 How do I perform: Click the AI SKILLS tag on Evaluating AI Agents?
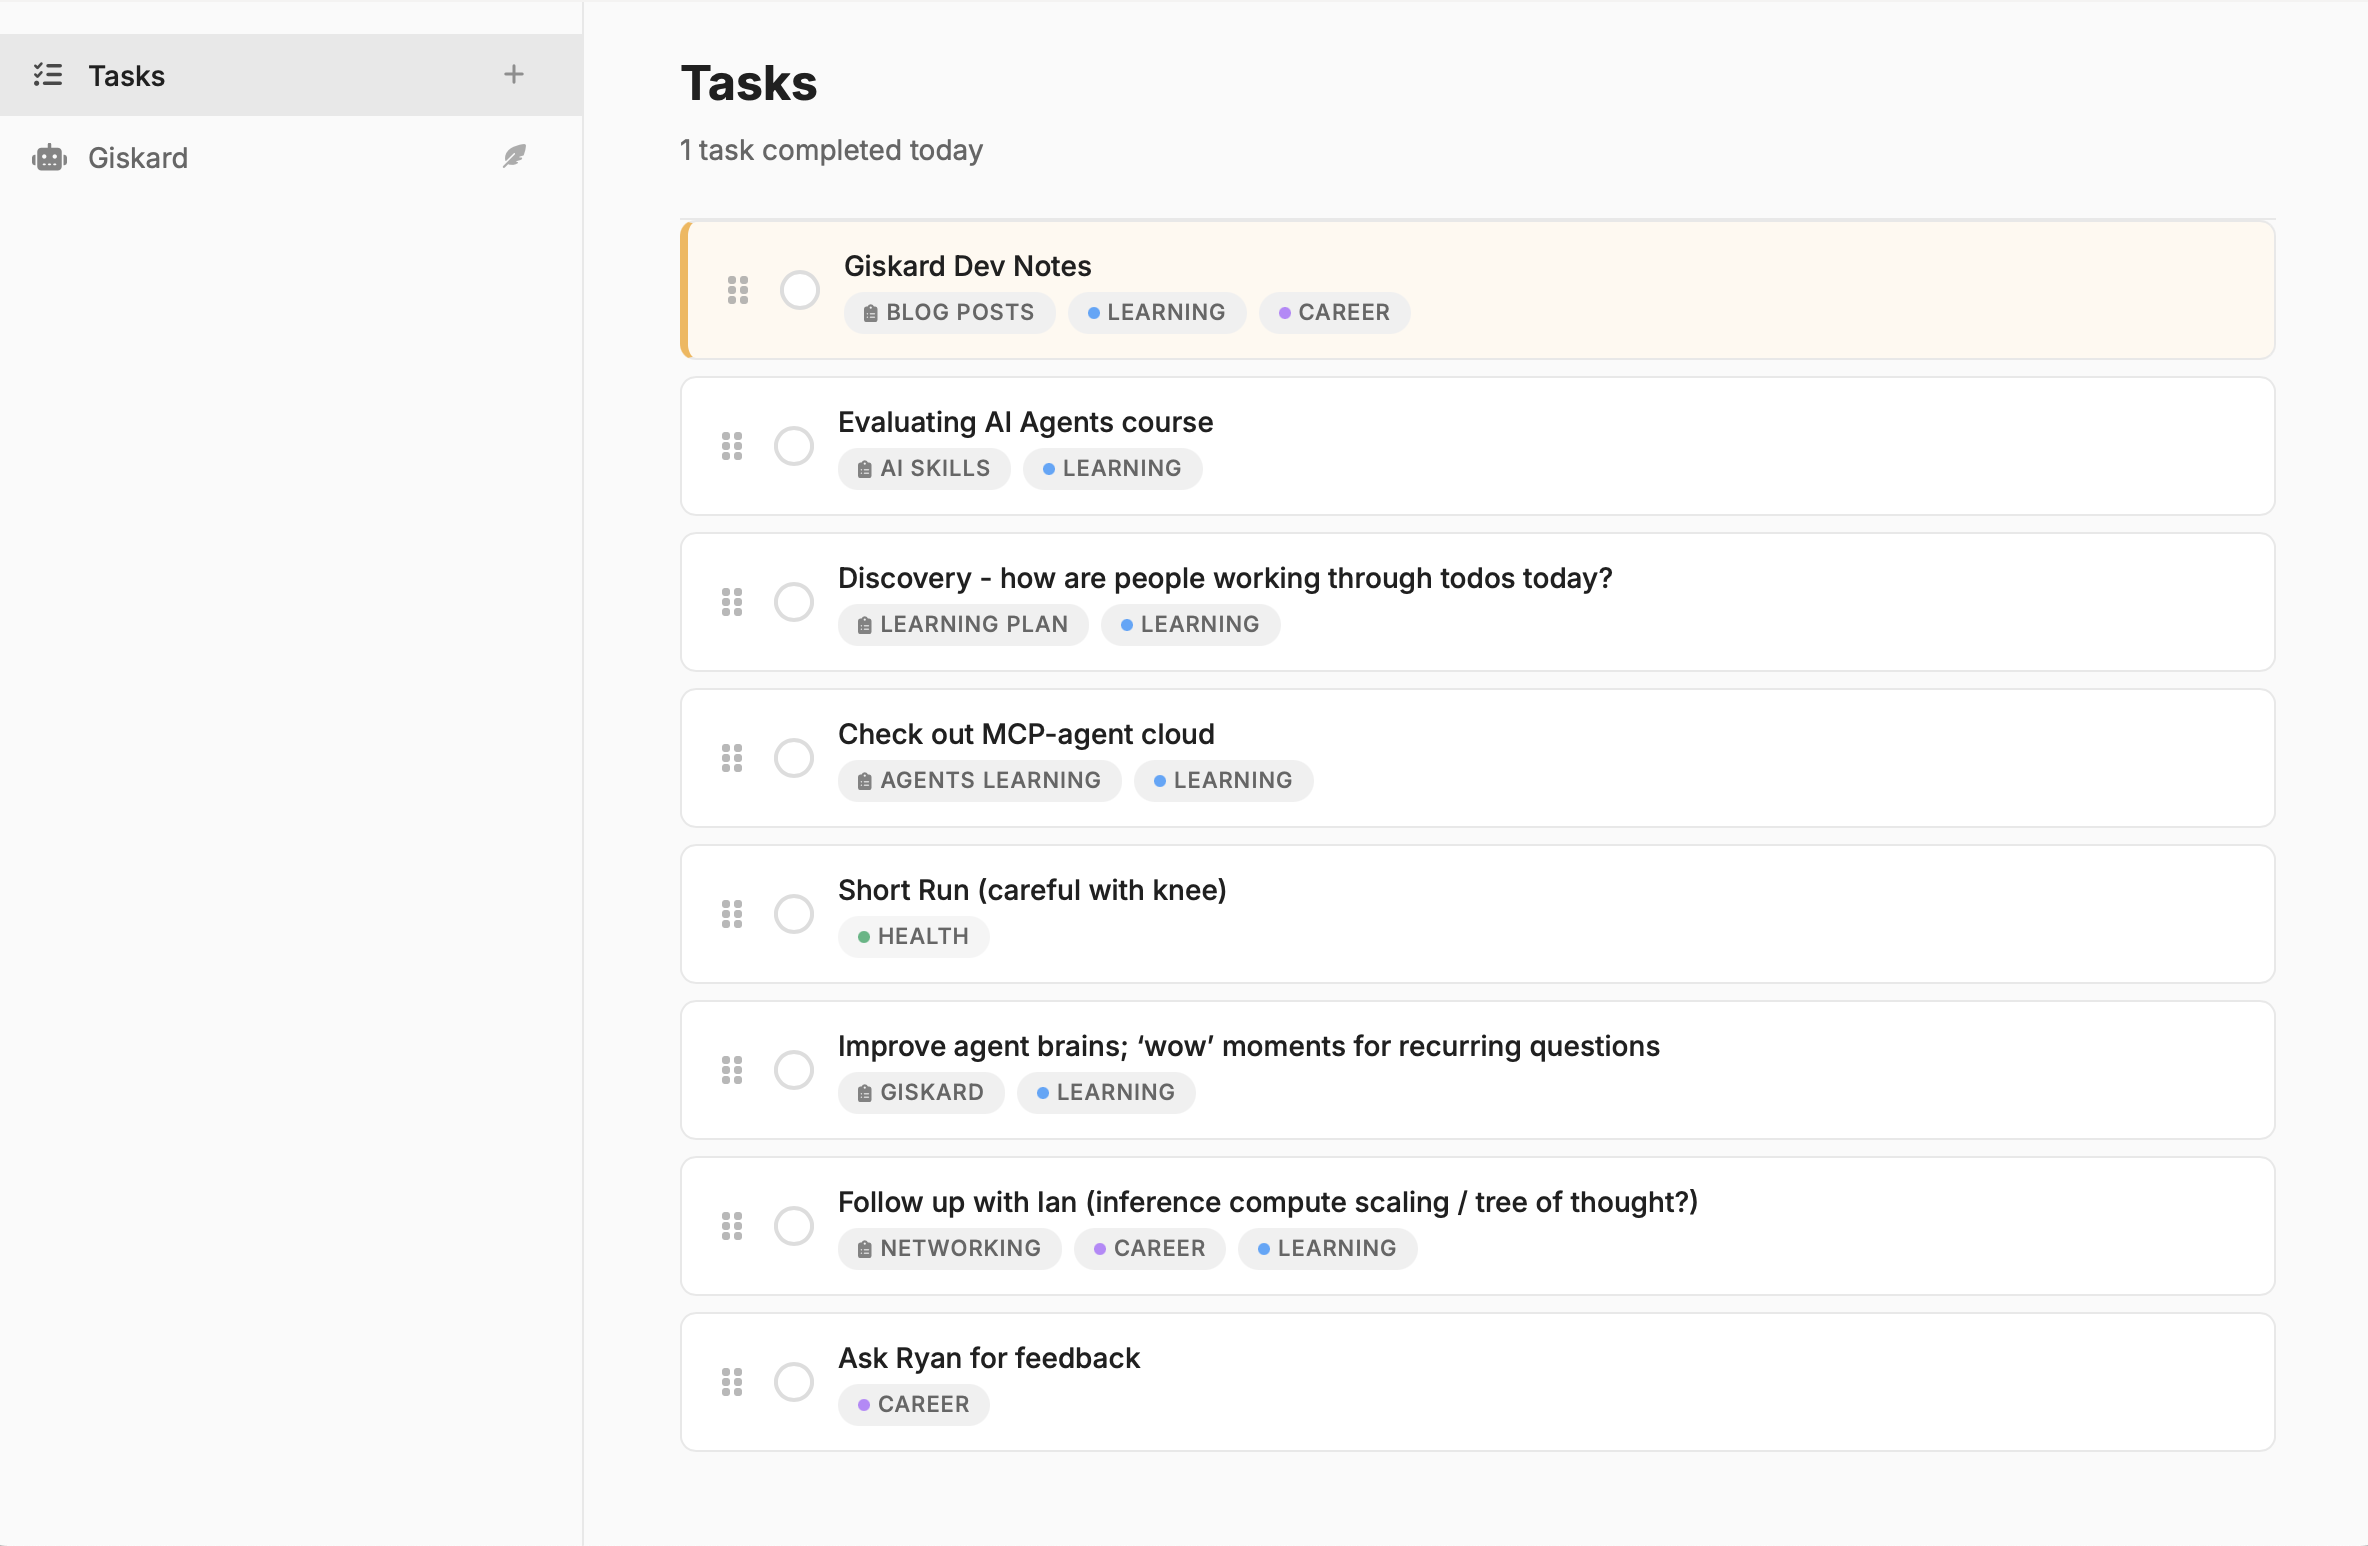pyautogui.click(x=923, y=468)
